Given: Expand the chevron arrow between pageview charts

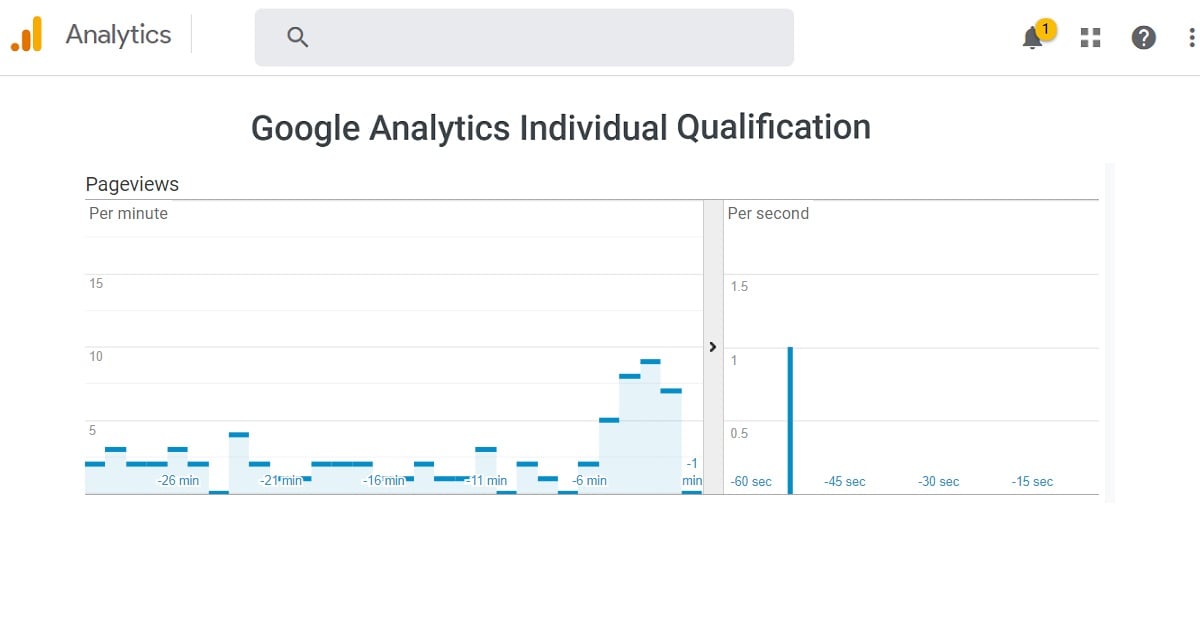Looking at the screenshot, I should click(x=712, y=347).
